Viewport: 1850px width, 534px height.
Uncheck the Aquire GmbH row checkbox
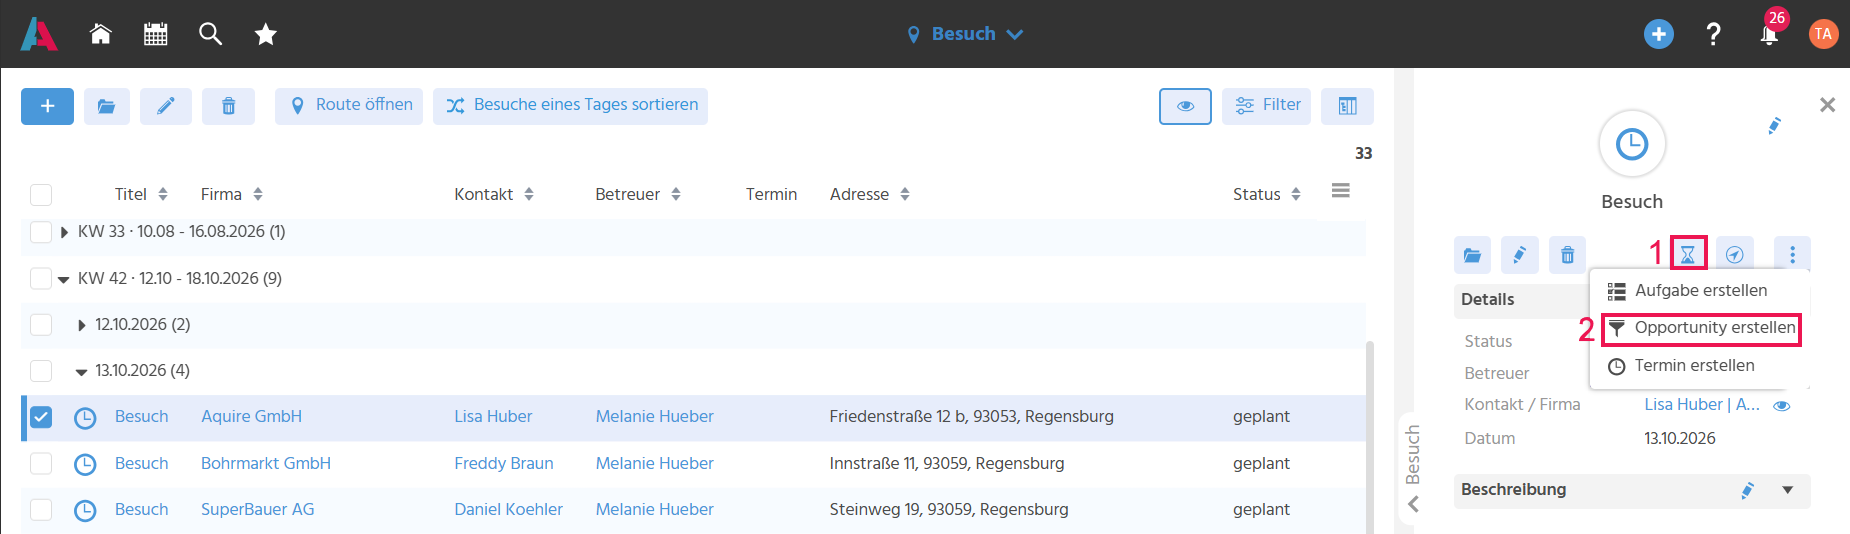(x=41, y=417)
